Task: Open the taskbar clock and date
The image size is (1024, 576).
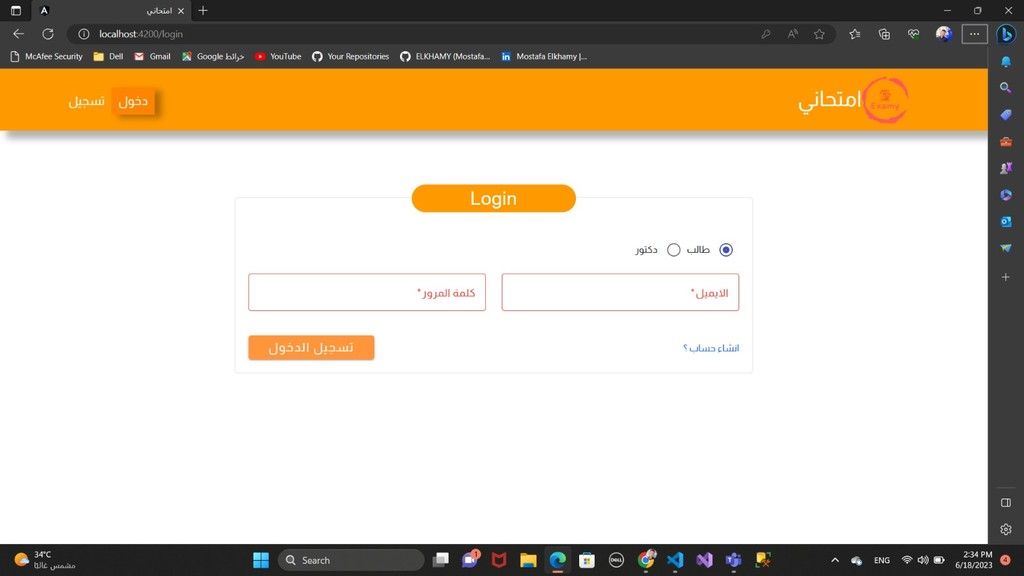Action: click(973, 560)
